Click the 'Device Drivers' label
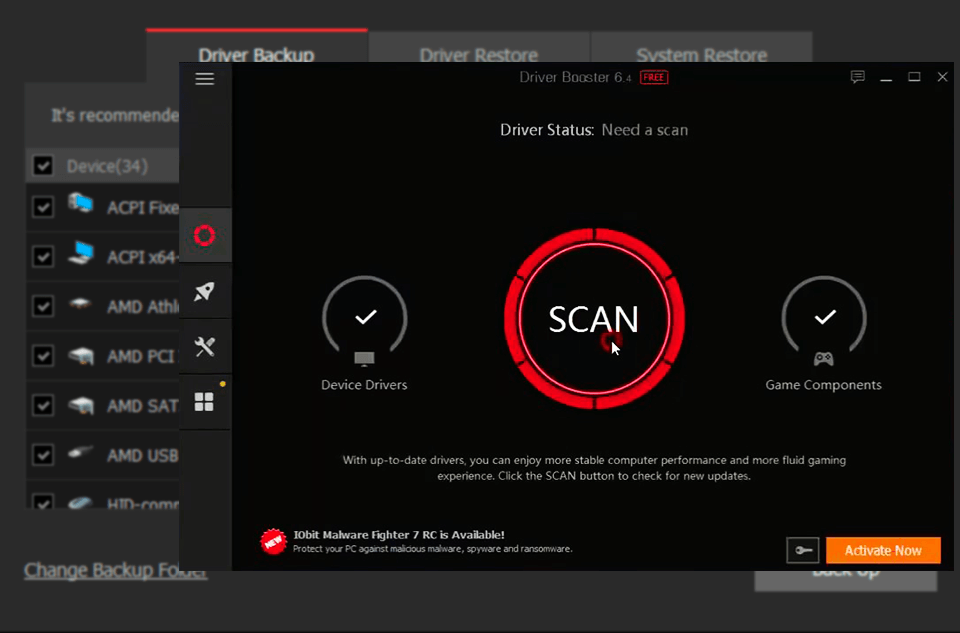960x633 pixels. 364,384
